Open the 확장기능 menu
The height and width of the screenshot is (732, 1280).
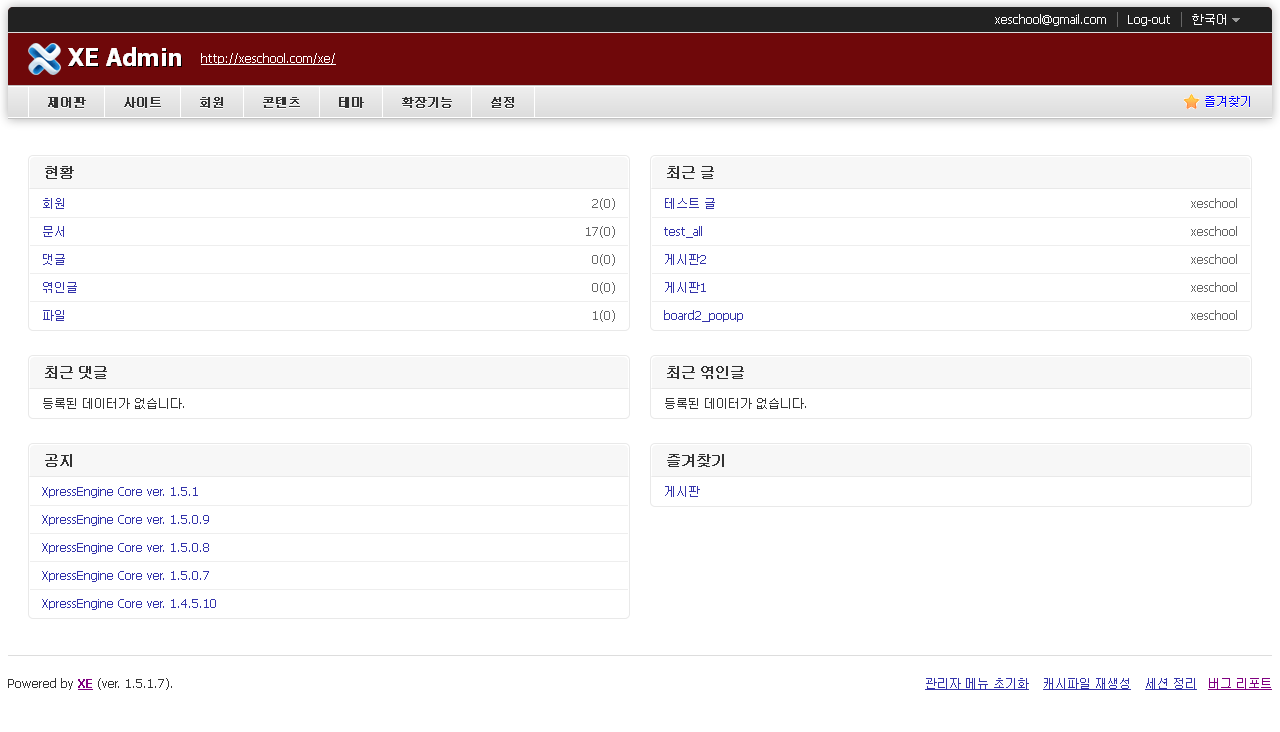coord(426,101)
